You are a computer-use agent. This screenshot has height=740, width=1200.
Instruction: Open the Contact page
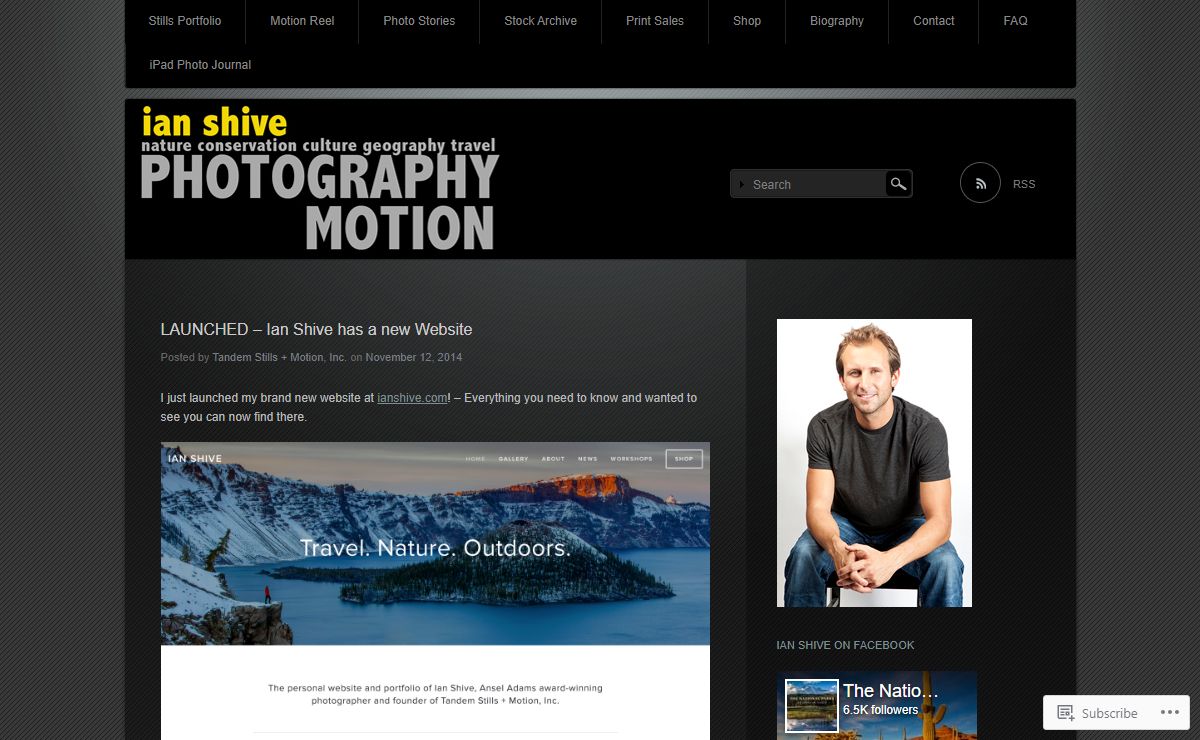pyautogui.click(x=934, y=21)
